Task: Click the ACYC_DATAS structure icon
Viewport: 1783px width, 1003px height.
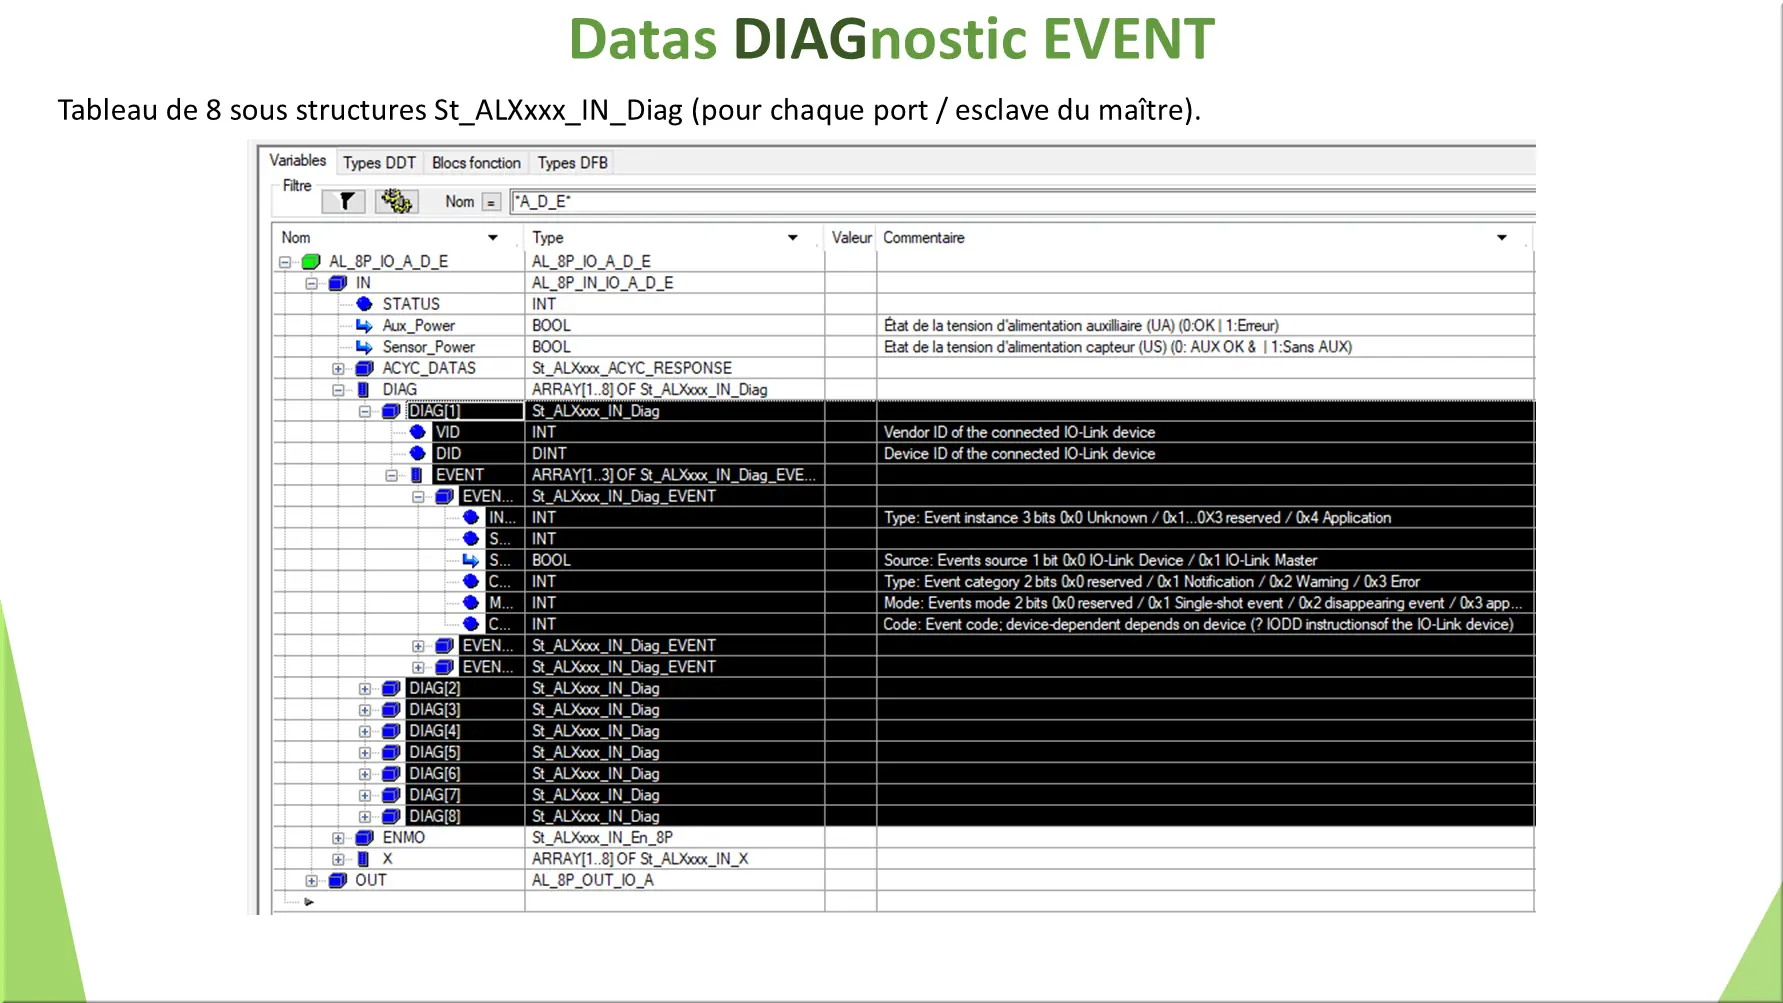Action: 365,368
